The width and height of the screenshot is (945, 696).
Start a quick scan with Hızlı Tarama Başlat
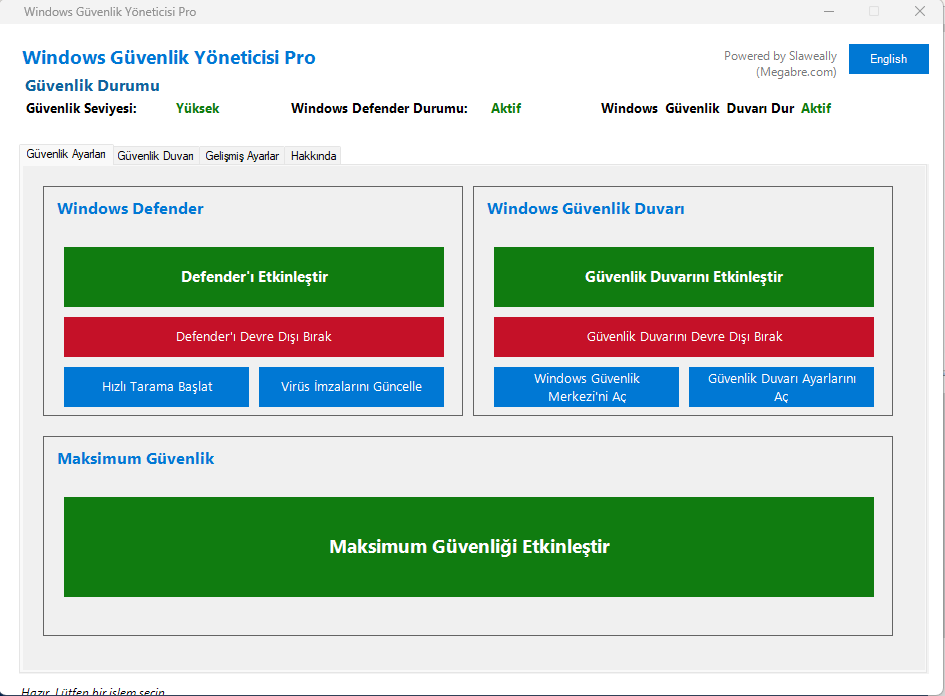coord(157,387)
